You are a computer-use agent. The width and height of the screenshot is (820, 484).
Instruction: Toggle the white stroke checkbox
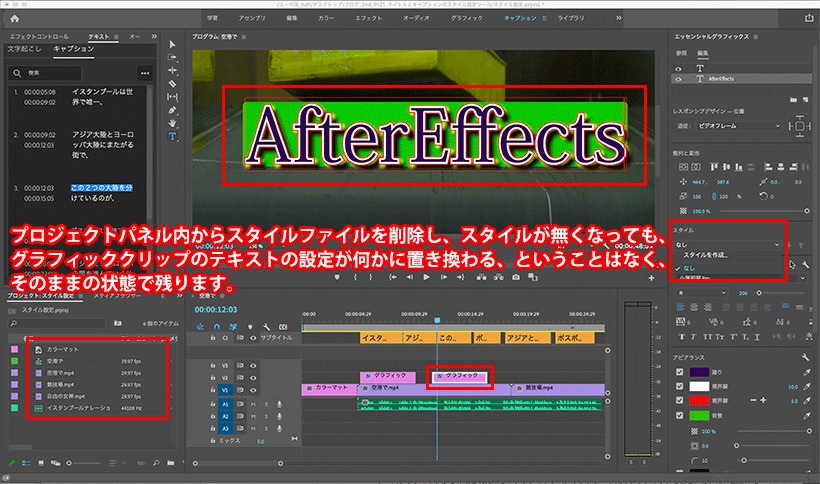[679, 386]
